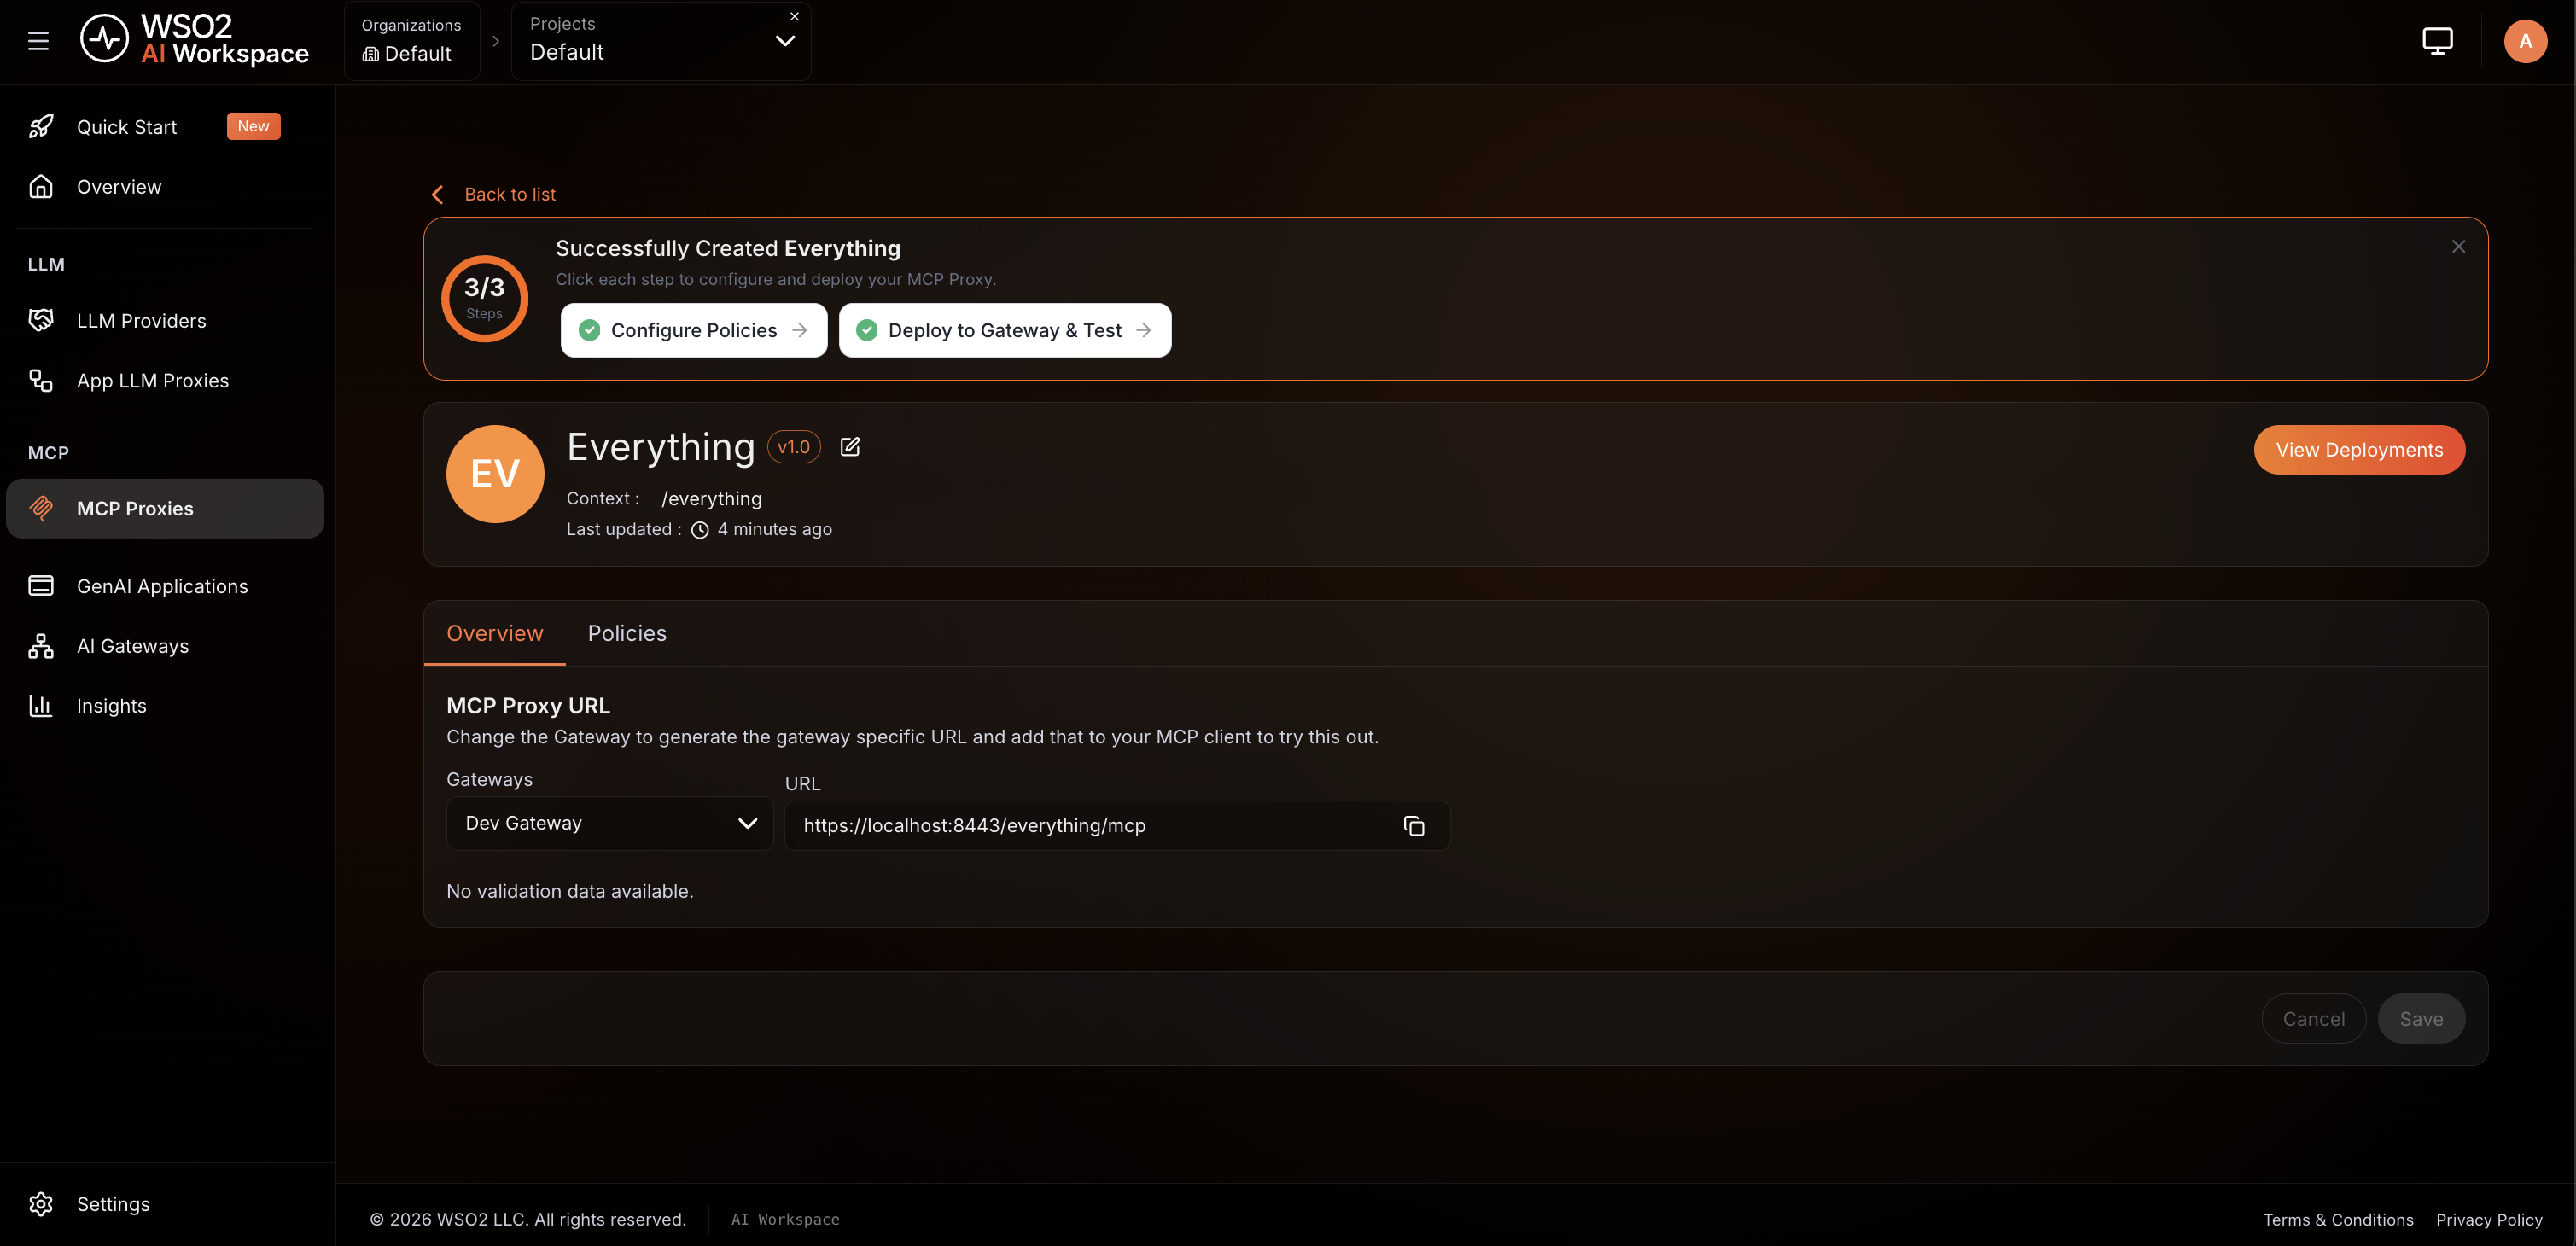Viewport: 2576px width, 1246px height.
Task: Click the back chevron arrow icon
Action: pos(437,195)
